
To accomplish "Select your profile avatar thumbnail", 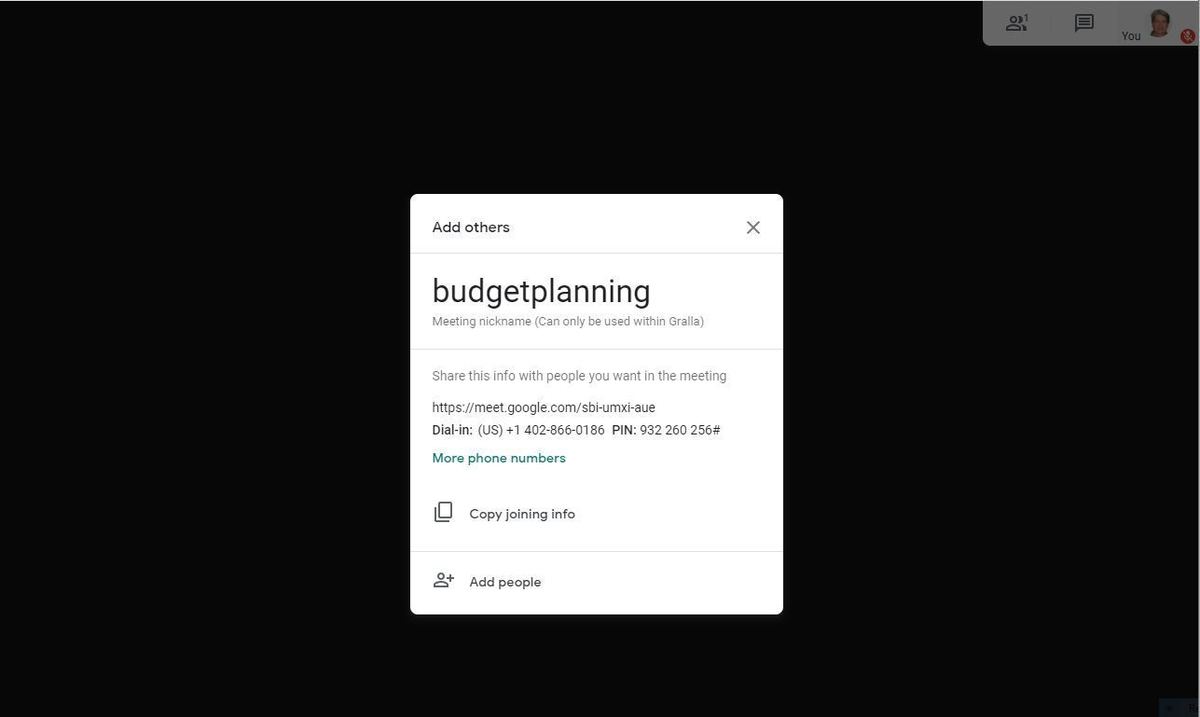I will coord(1159,23).
